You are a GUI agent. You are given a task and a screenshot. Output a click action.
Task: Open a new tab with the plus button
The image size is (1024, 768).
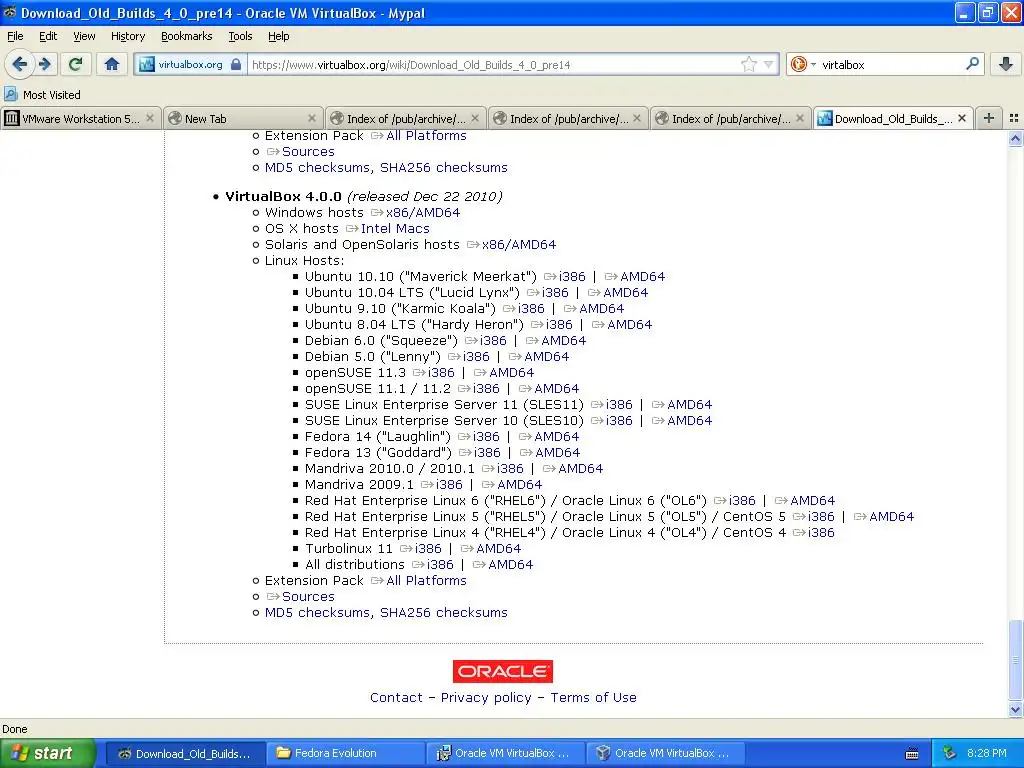point(989,118)
